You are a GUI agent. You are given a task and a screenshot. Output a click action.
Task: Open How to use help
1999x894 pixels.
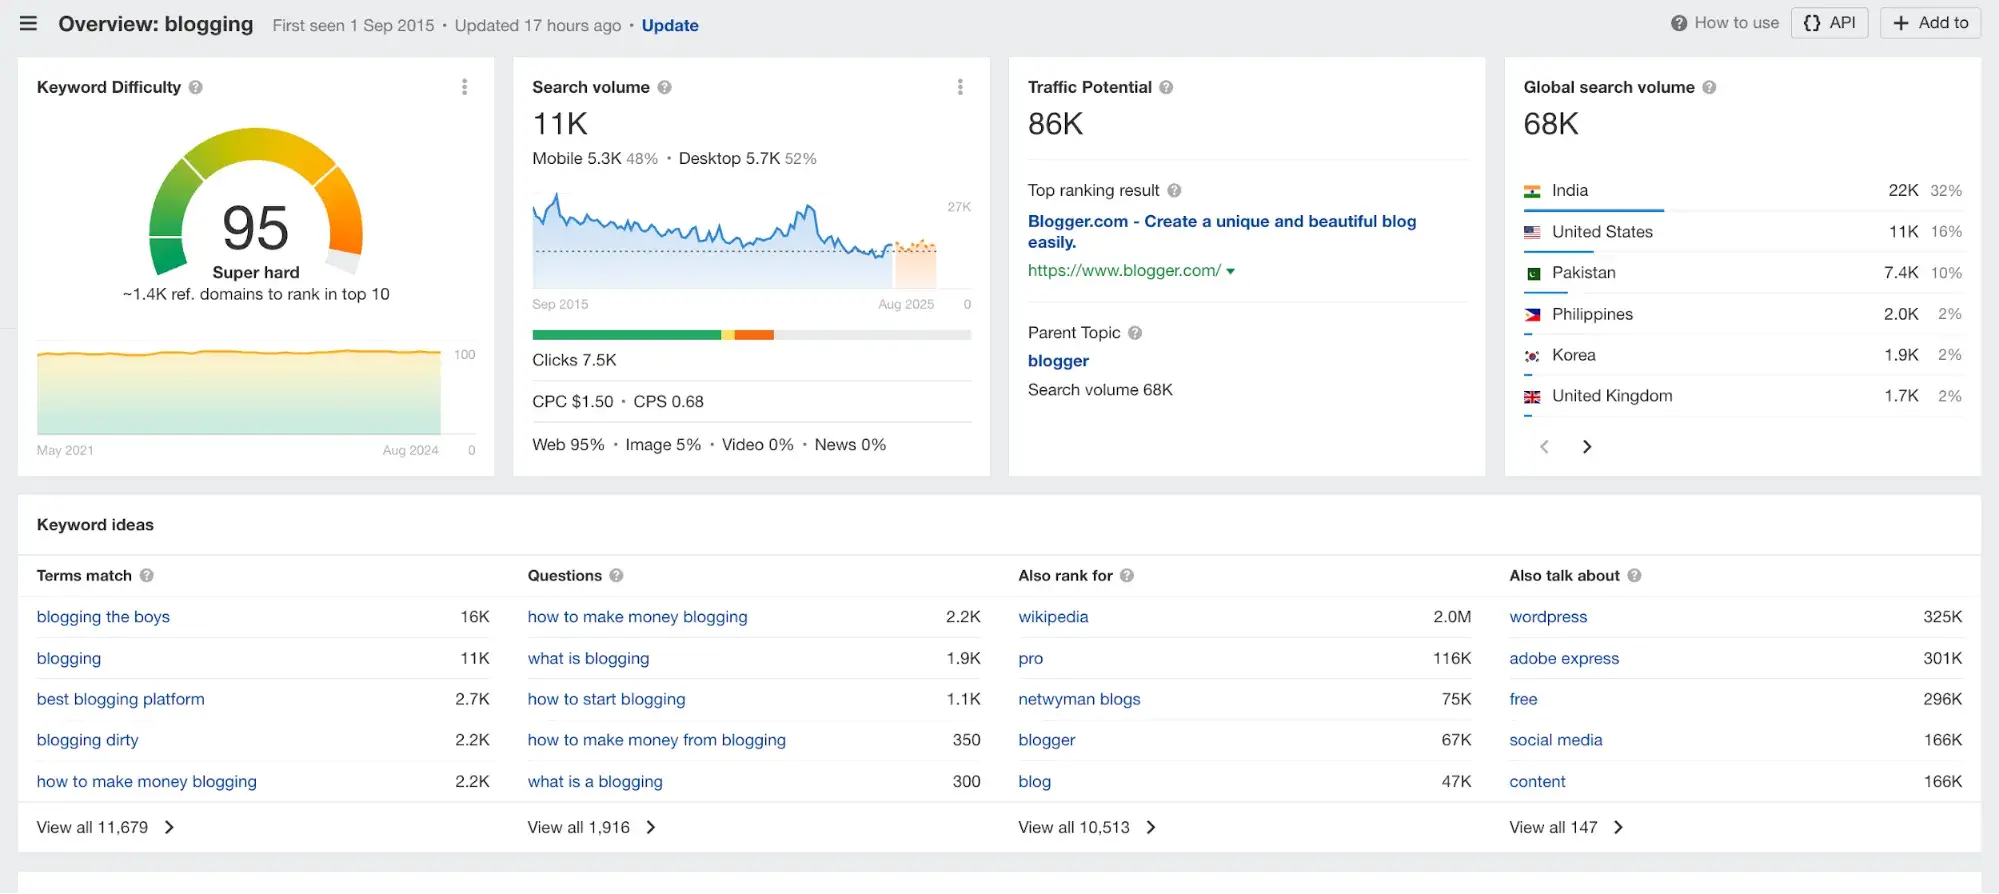click(x=1725, y=23)
